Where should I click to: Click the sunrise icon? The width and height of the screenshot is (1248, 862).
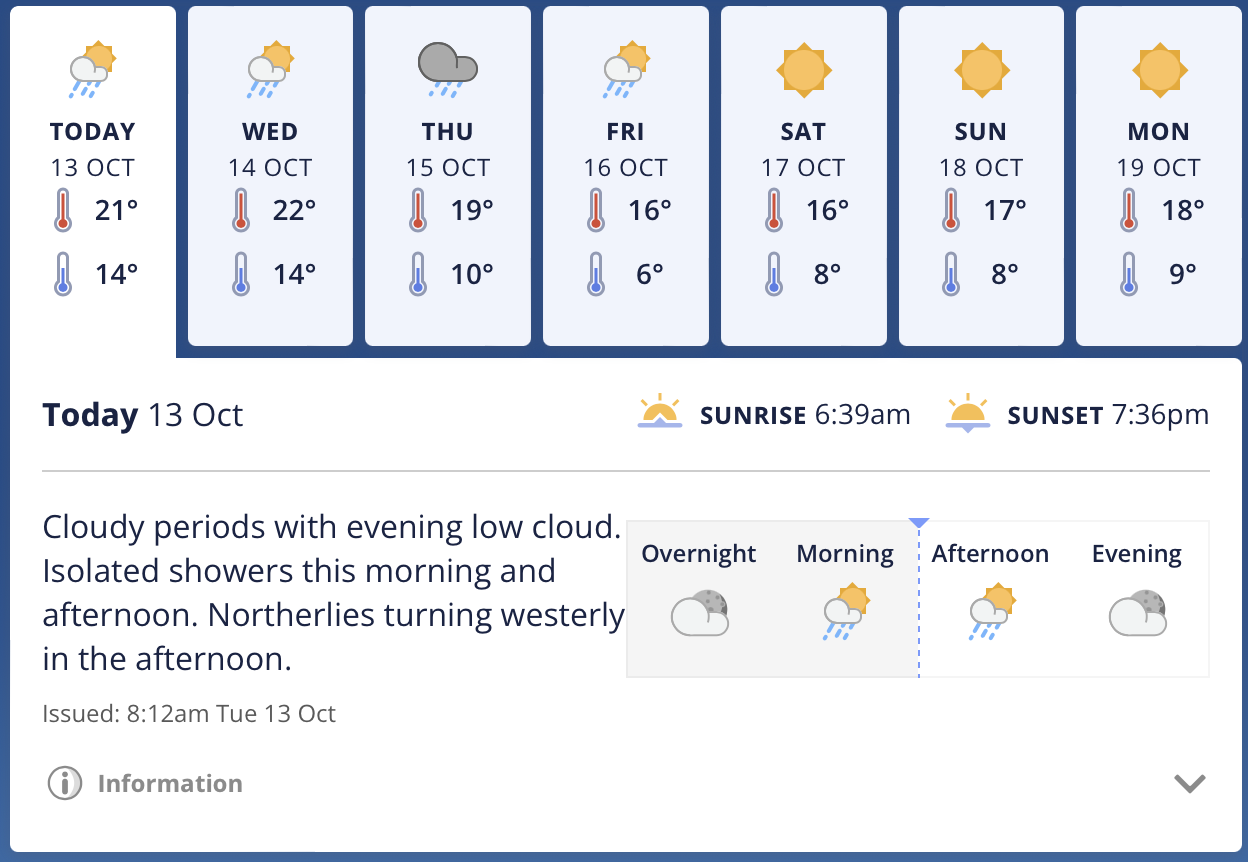tap(660, 414)
